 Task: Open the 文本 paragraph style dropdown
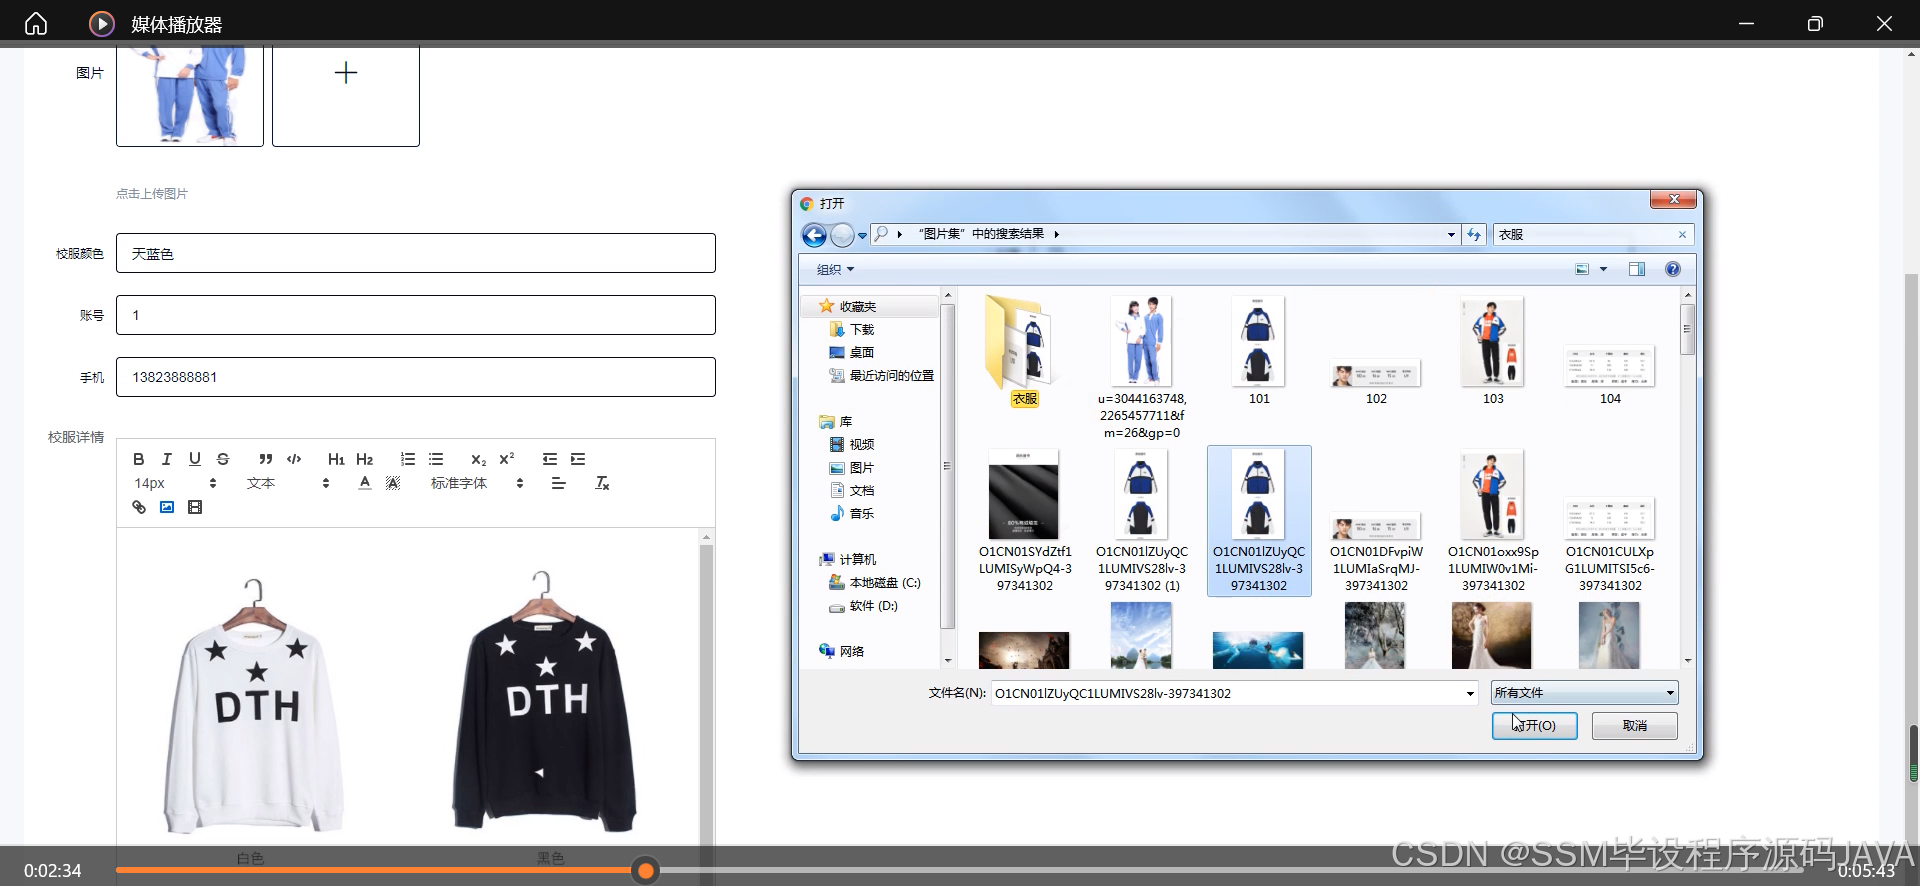pyautogui.click(x=288, y=483)
